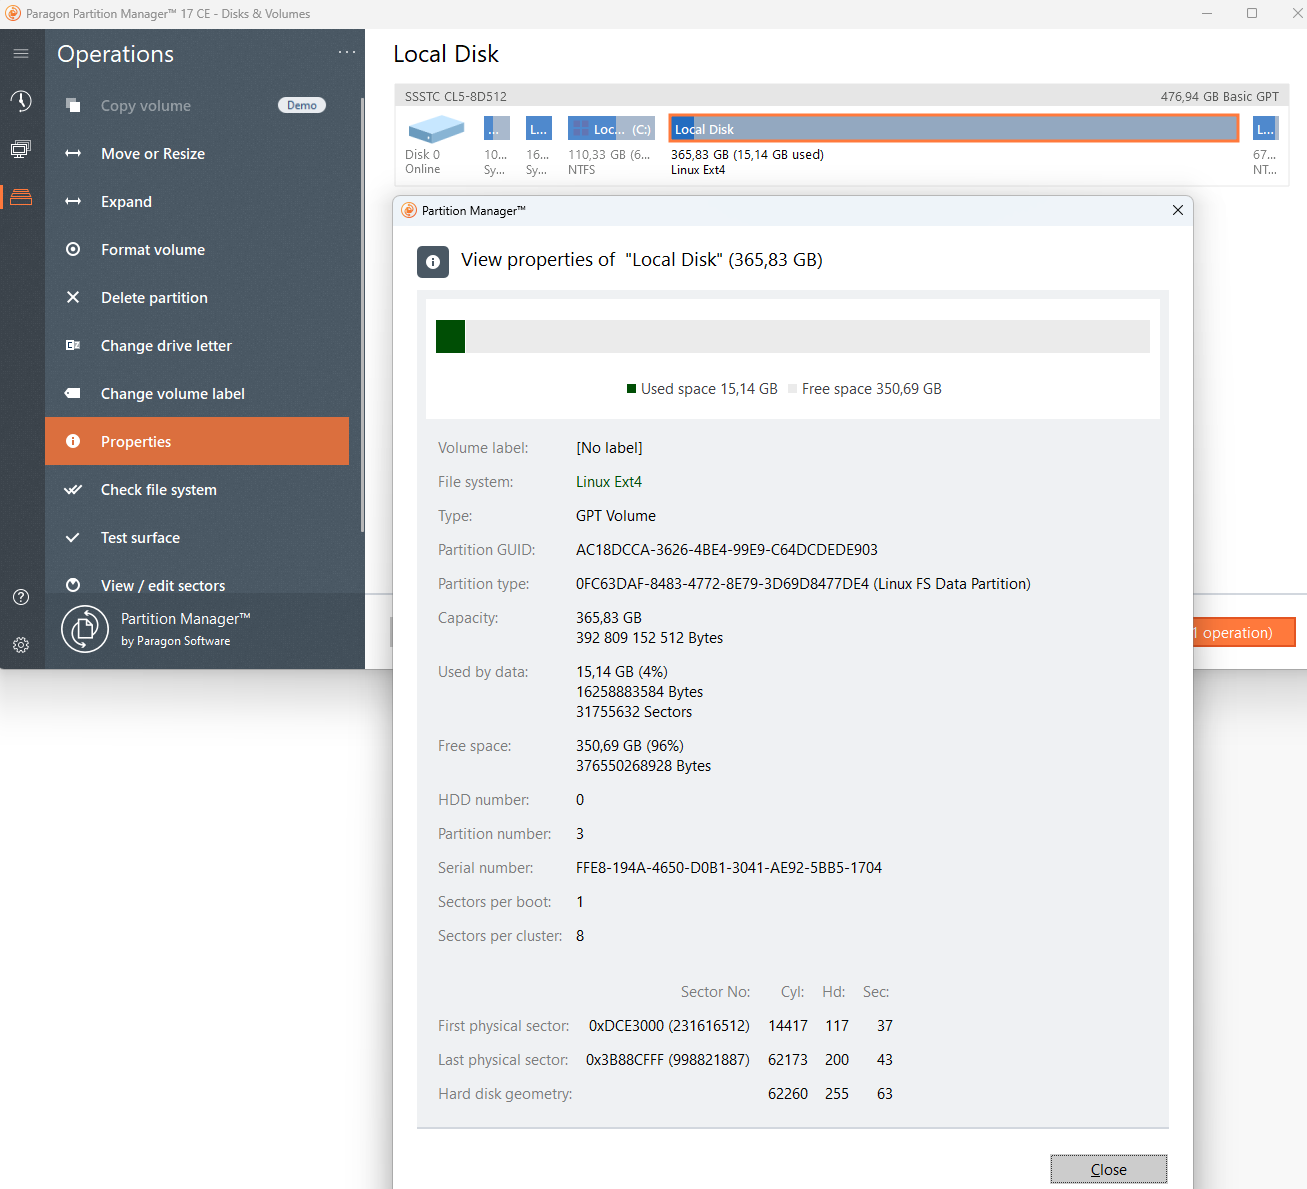The height and width of the screenshot is (1189, 1307).
Task: Select Change volume label
Action: [197, 393]
